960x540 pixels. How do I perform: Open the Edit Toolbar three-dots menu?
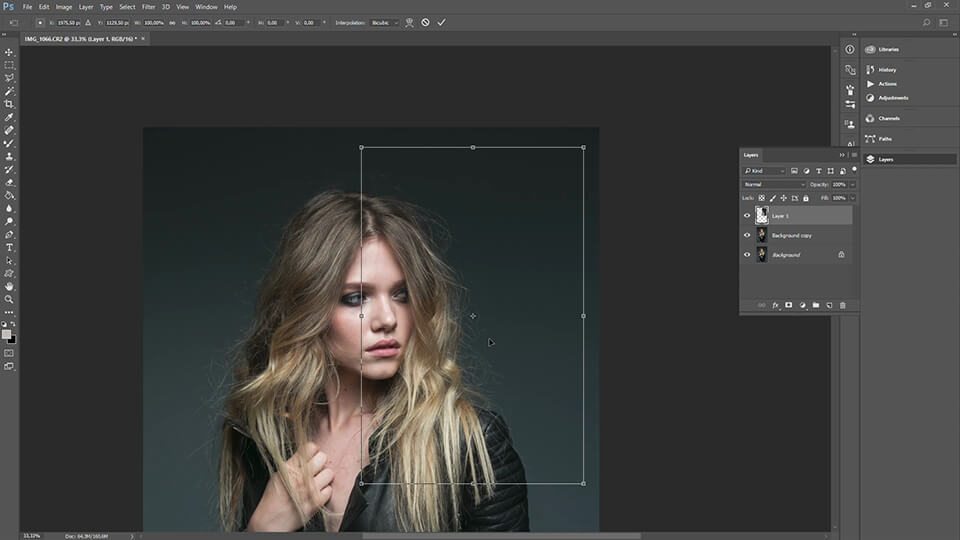(9, 312)
